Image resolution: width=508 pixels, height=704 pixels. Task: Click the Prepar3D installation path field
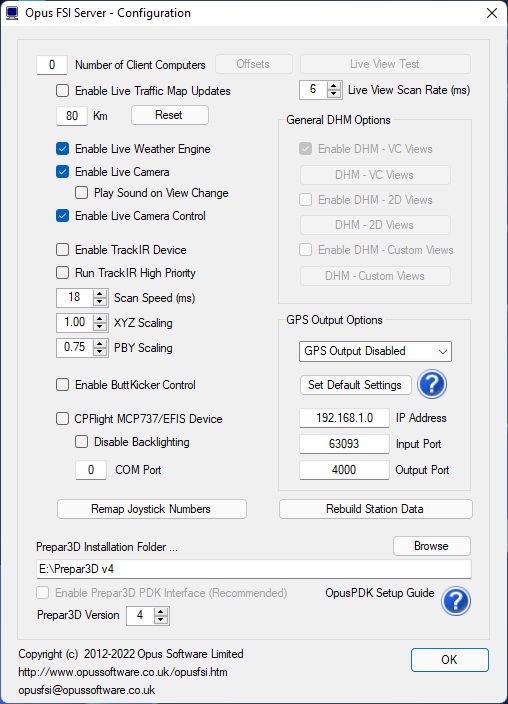[x=254, y=569]
